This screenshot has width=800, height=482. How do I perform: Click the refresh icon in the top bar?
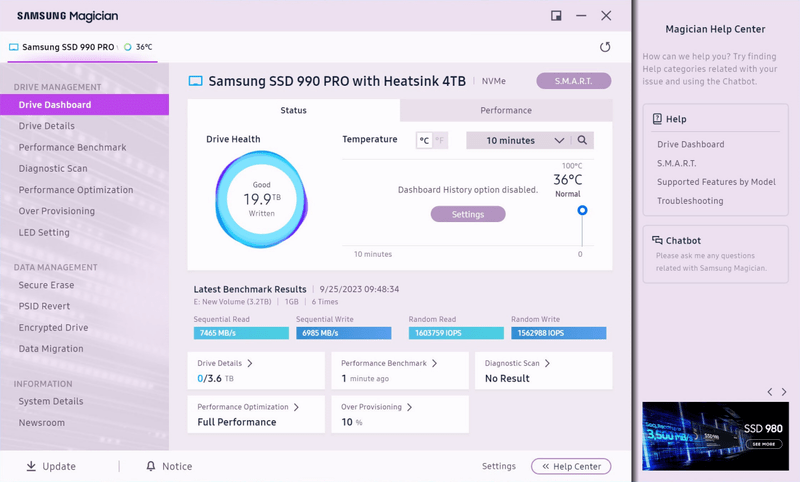click(605, 47)
